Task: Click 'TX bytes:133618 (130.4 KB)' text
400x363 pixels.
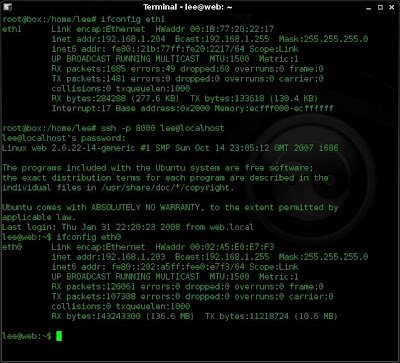Action: coord(253,99)
